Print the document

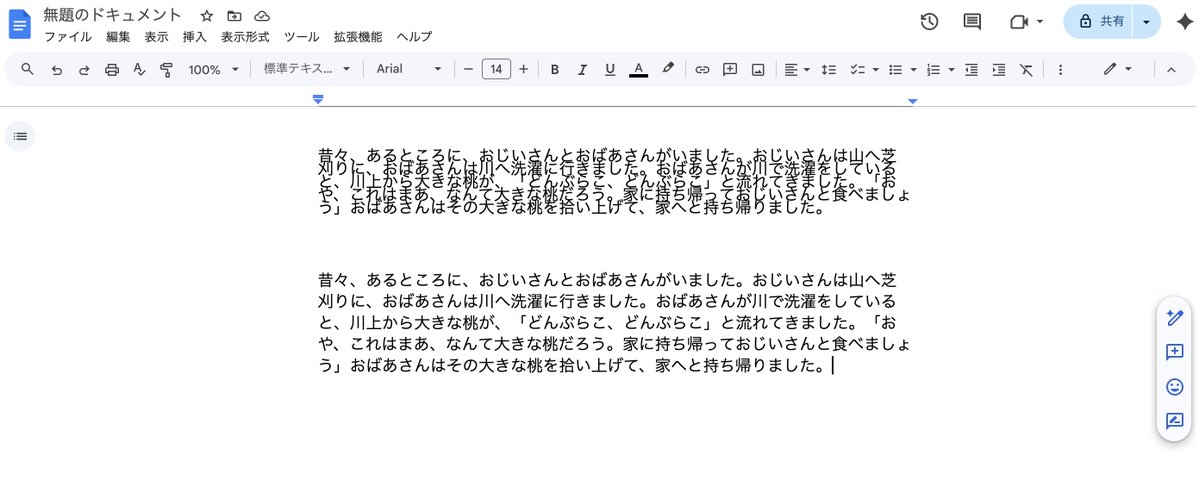point(112,70)
